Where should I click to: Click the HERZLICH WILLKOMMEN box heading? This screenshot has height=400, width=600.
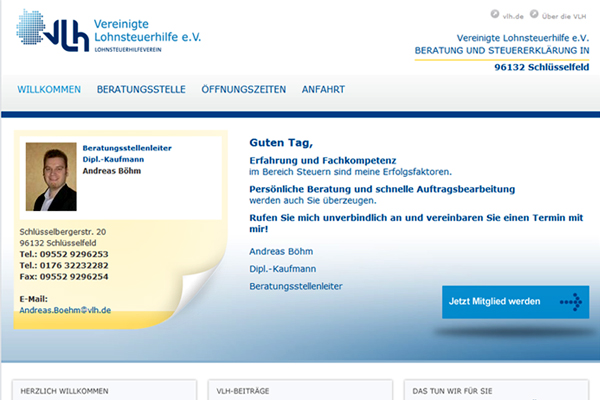click(64, 391)
